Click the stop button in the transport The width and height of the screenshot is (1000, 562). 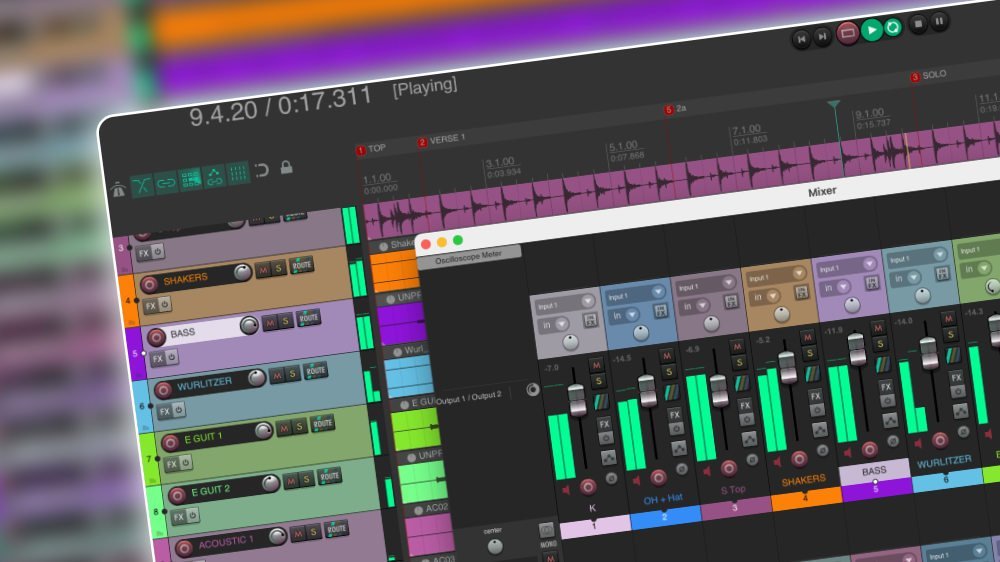[918, 24]
